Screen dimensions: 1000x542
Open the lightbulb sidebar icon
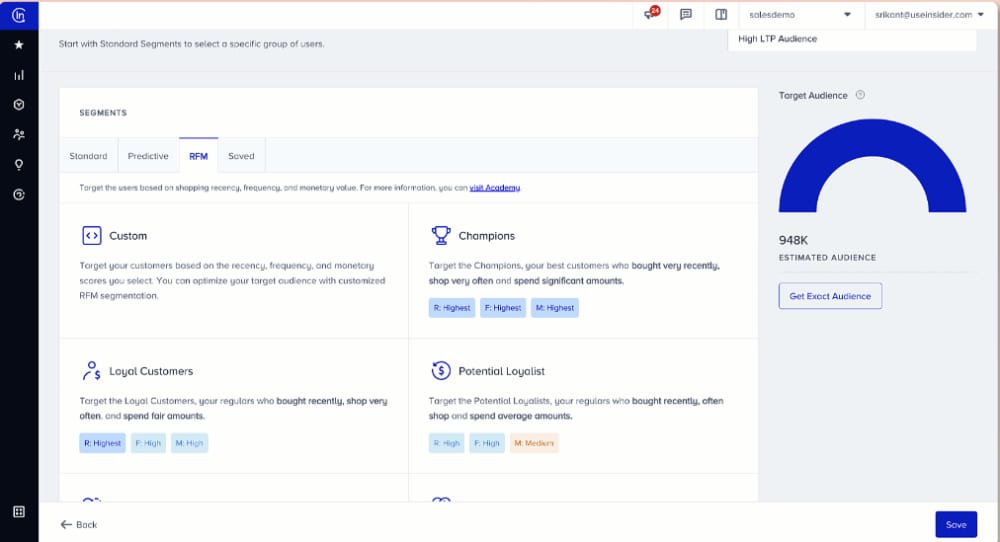[18, 165]
